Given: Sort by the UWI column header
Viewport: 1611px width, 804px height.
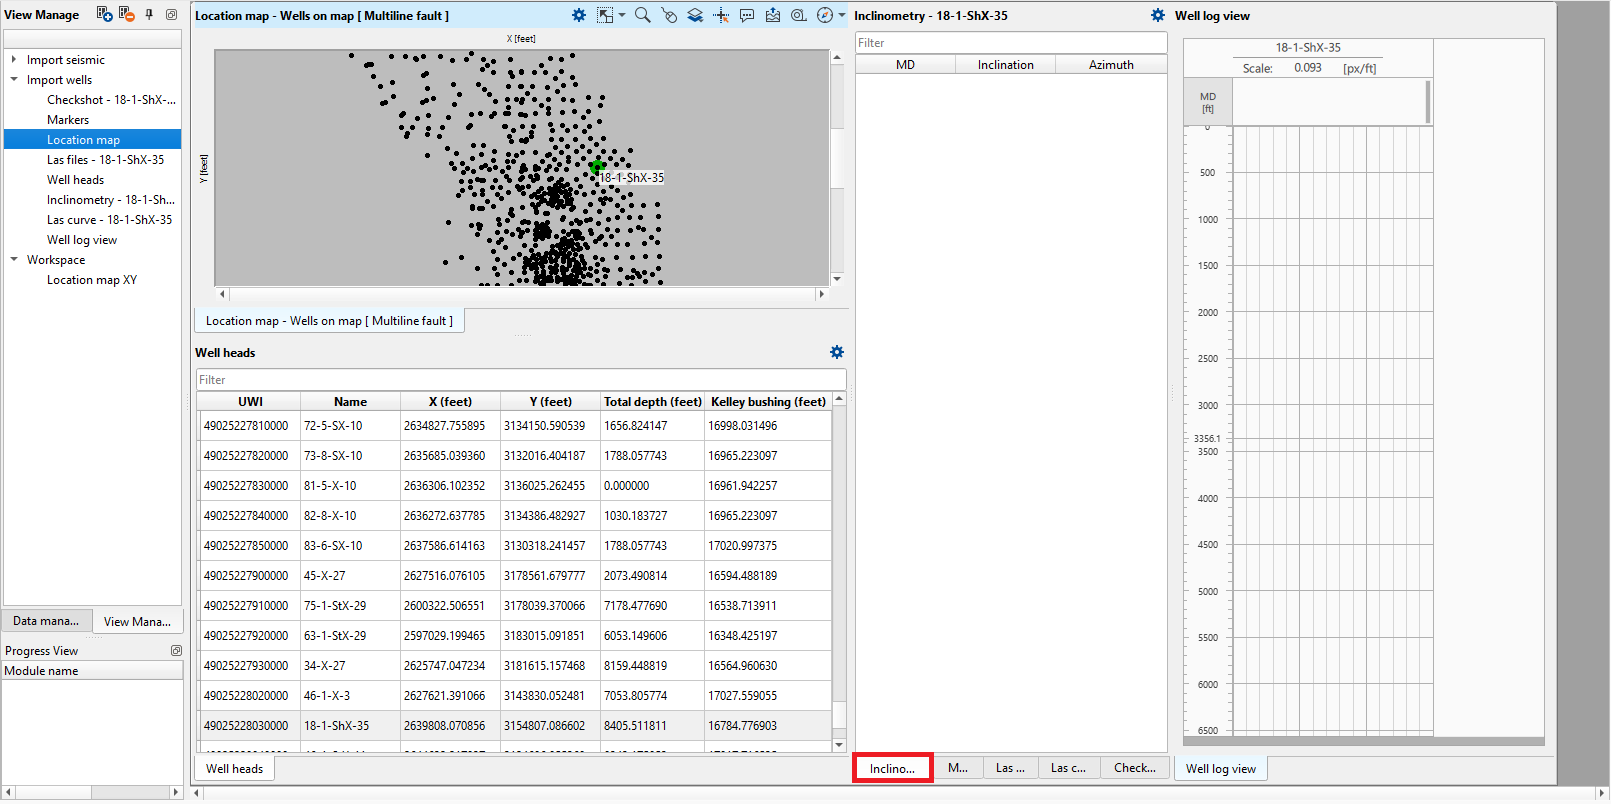Looking at the screenshot, I should click(x=250, y=402).
